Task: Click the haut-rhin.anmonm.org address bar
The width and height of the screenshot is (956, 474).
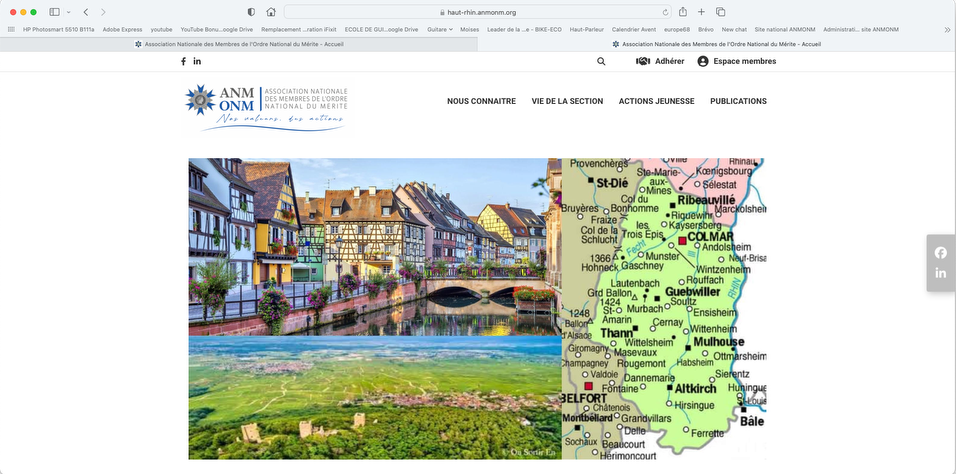Action: point(480,12)
